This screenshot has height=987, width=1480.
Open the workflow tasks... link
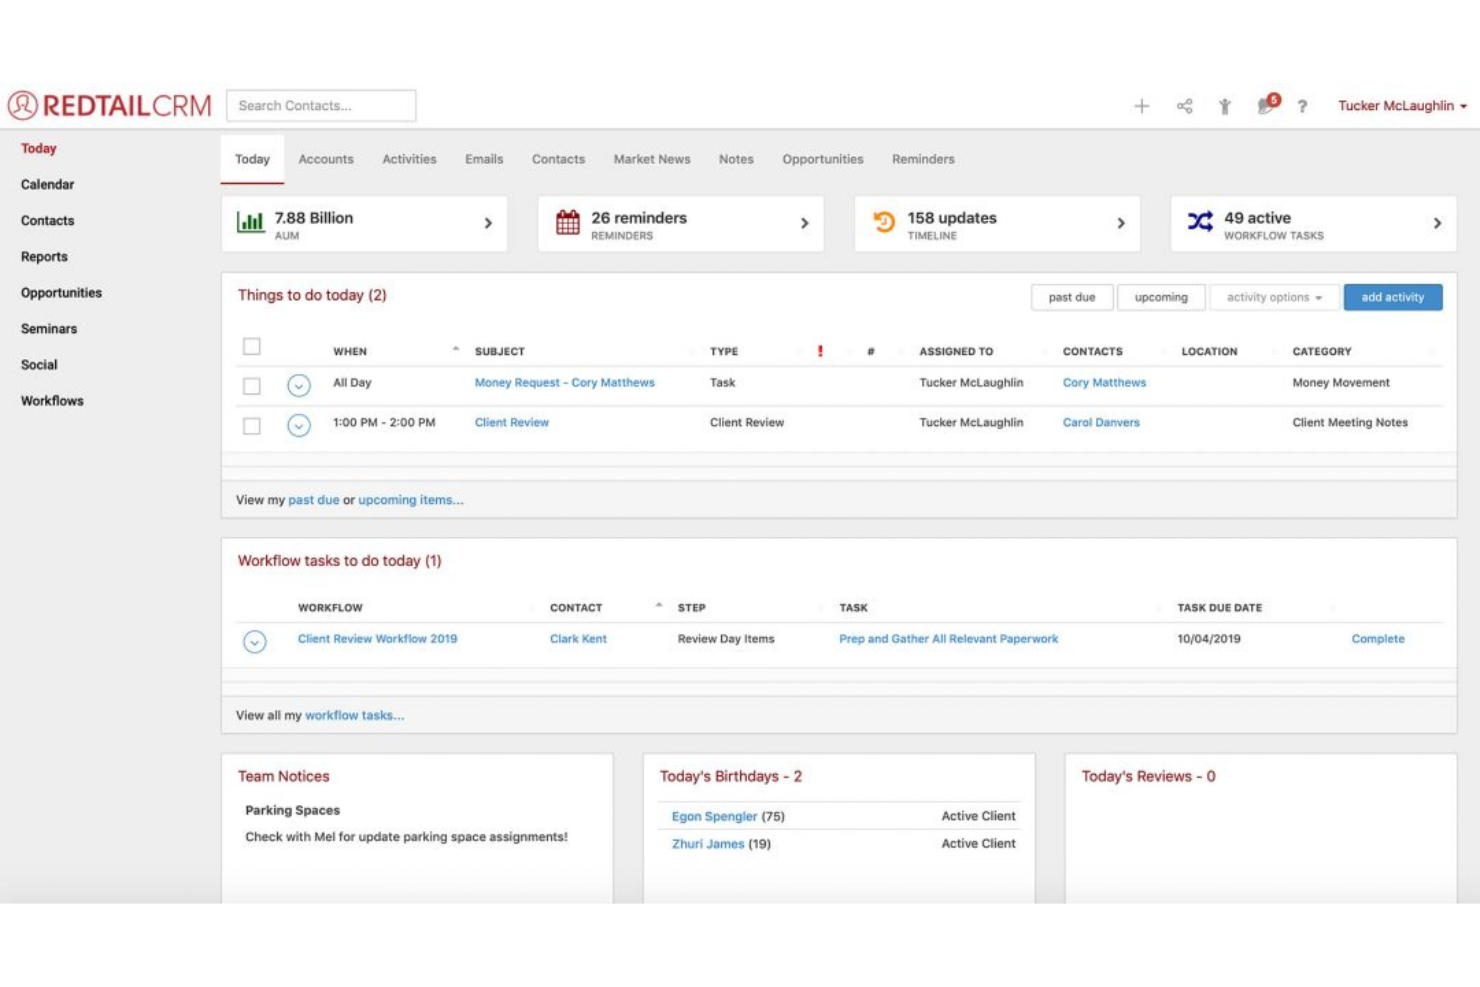click(x=354, y=715)
